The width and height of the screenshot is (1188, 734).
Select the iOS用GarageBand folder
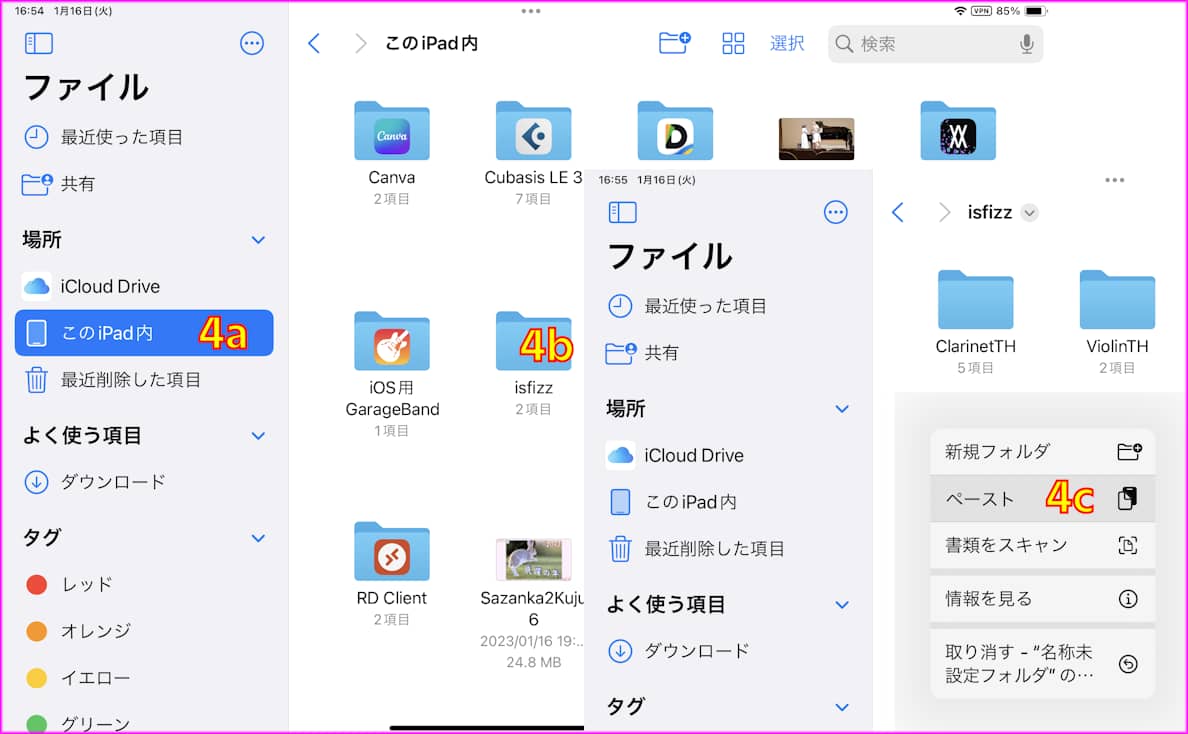pyautogui.click(x=391, y=342)
